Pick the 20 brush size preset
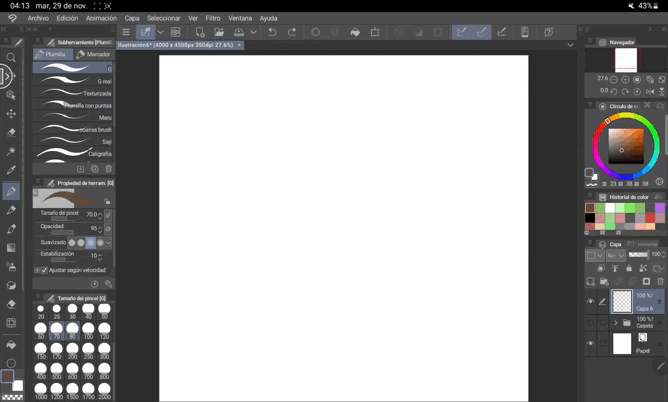The width and height of the screenshot is (668, 402). [40, 311]
